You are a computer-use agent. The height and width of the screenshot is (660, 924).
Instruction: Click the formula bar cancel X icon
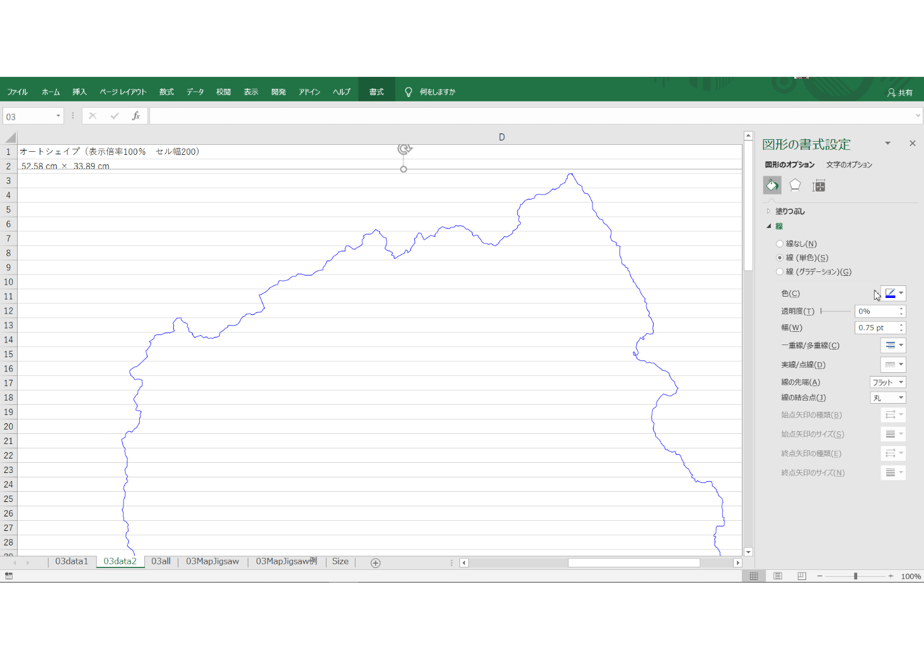coord(93,116)
